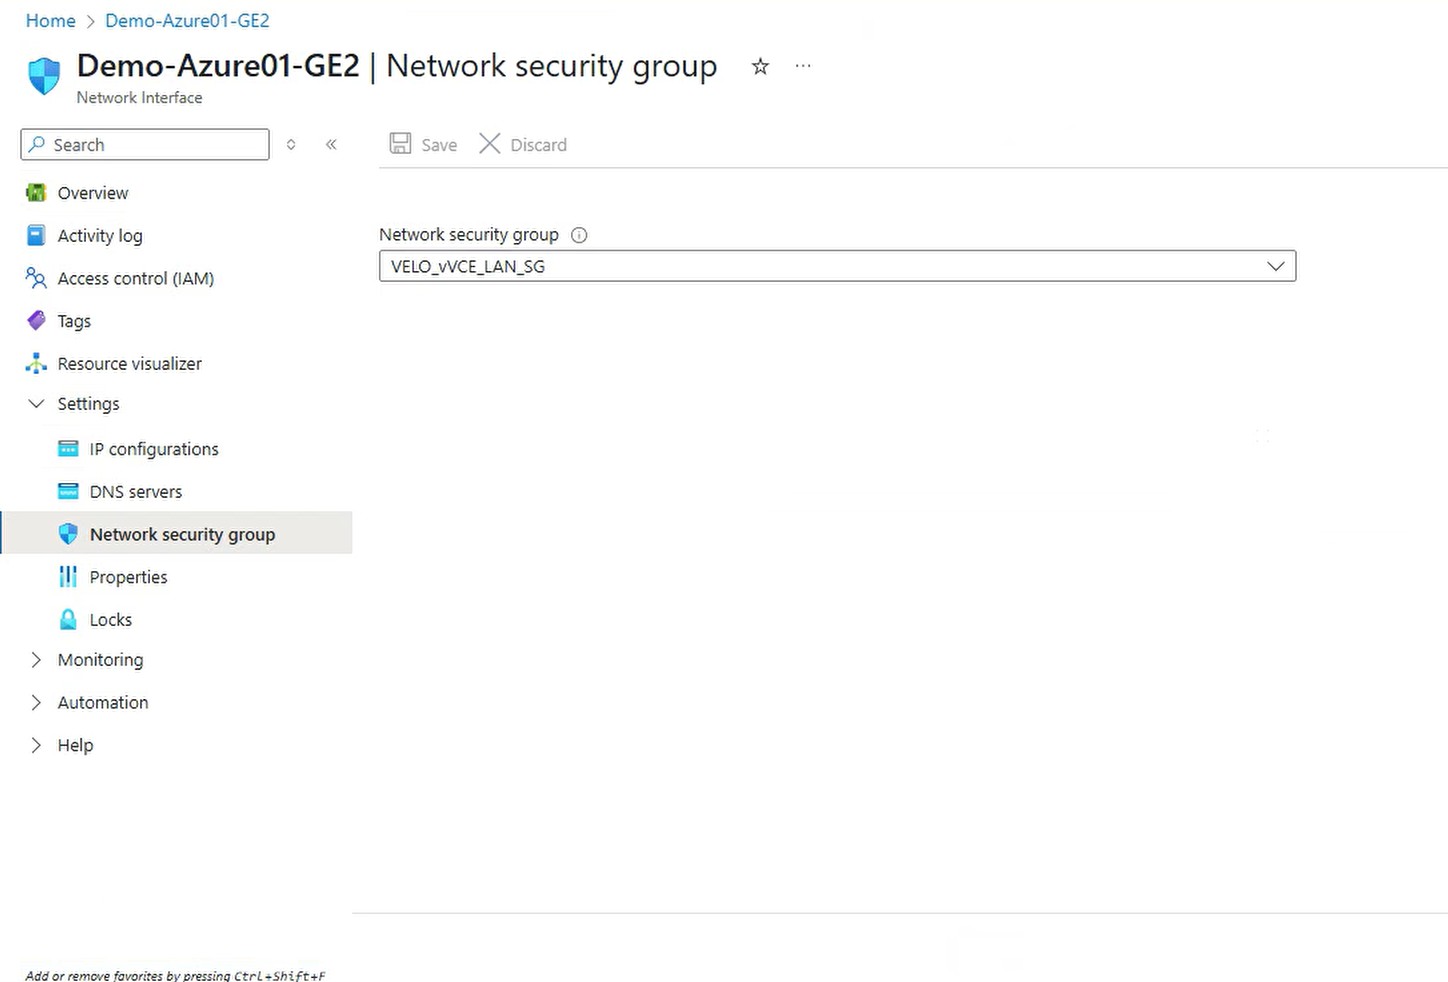Click the info icon next to Network security group

coord(579,235)
